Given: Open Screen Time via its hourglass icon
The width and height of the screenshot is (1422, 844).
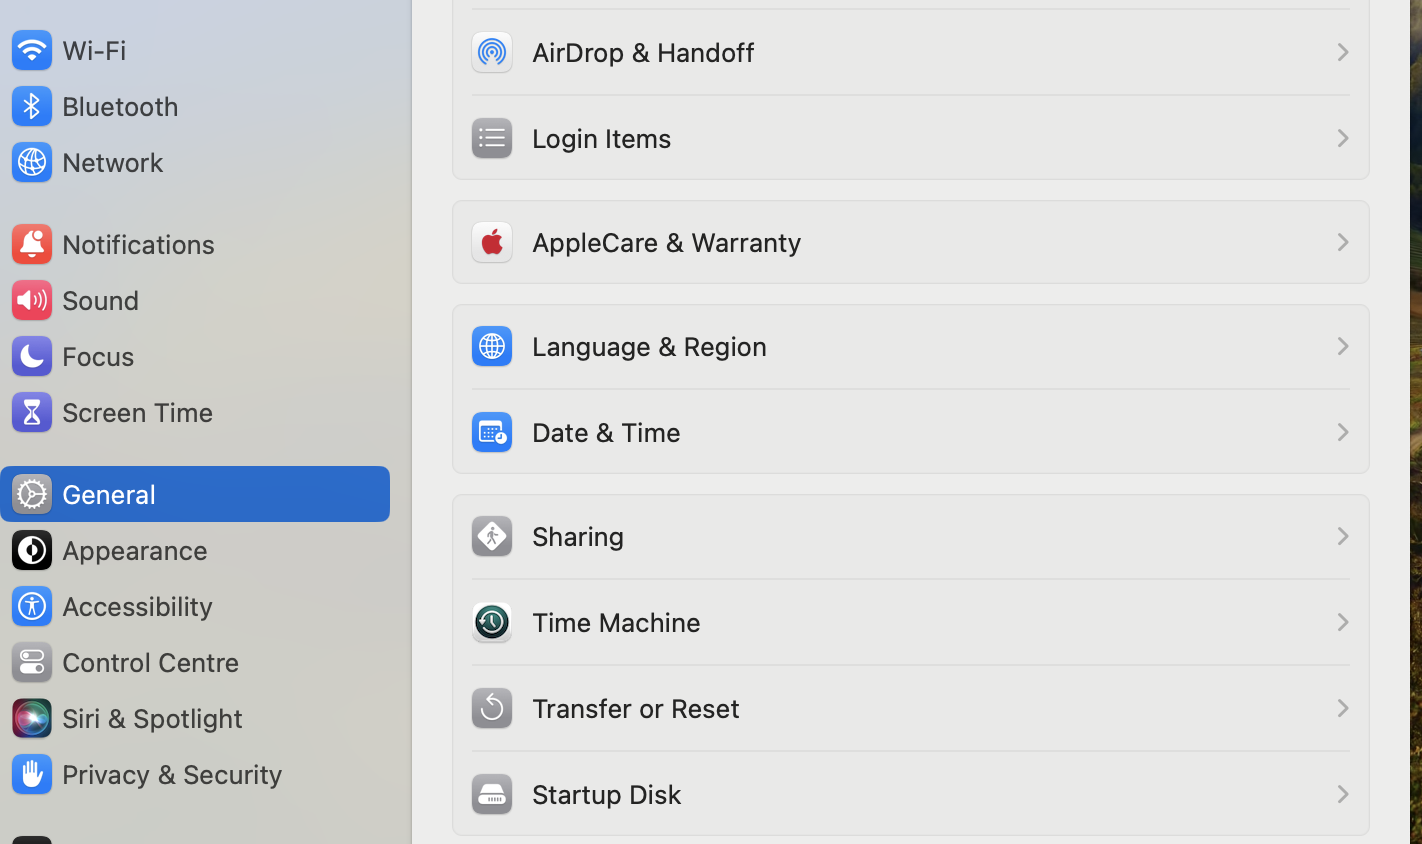Looking at the screenshot, I should pos(32,412).
